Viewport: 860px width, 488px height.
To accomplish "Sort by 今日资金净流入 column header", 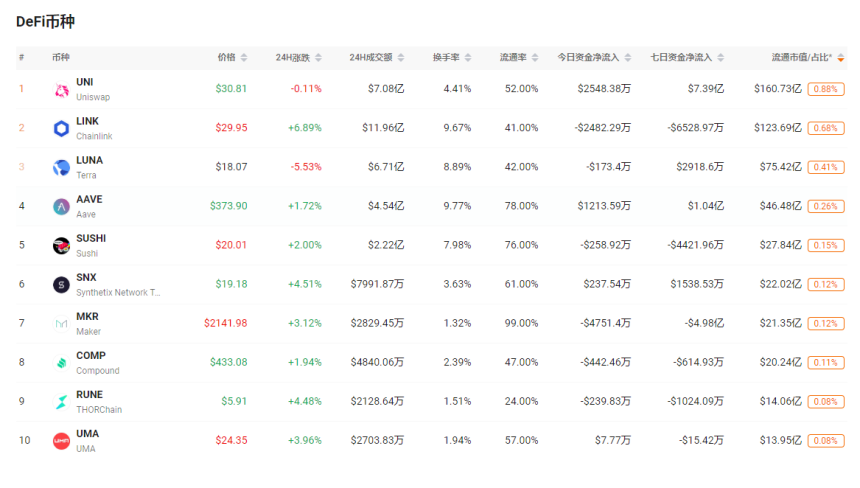I will [594, 58].
